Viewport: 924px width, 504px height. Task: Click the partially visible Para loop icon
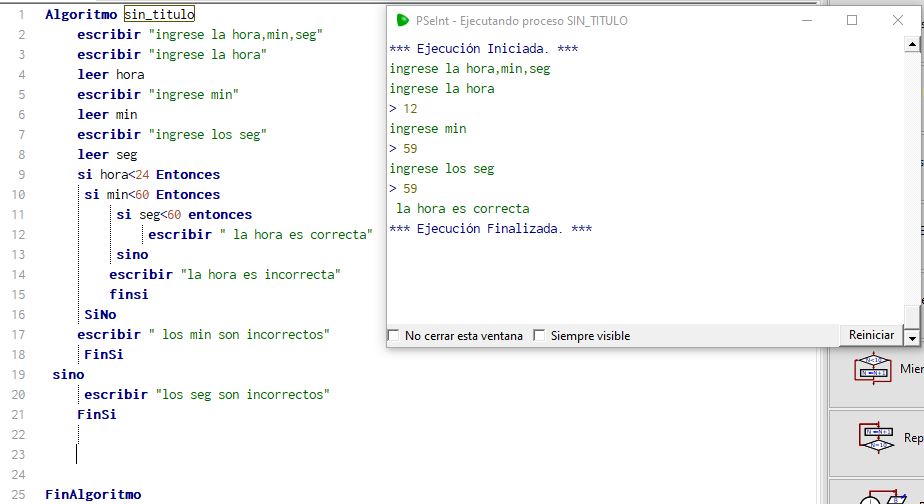(x=876, y=497)
